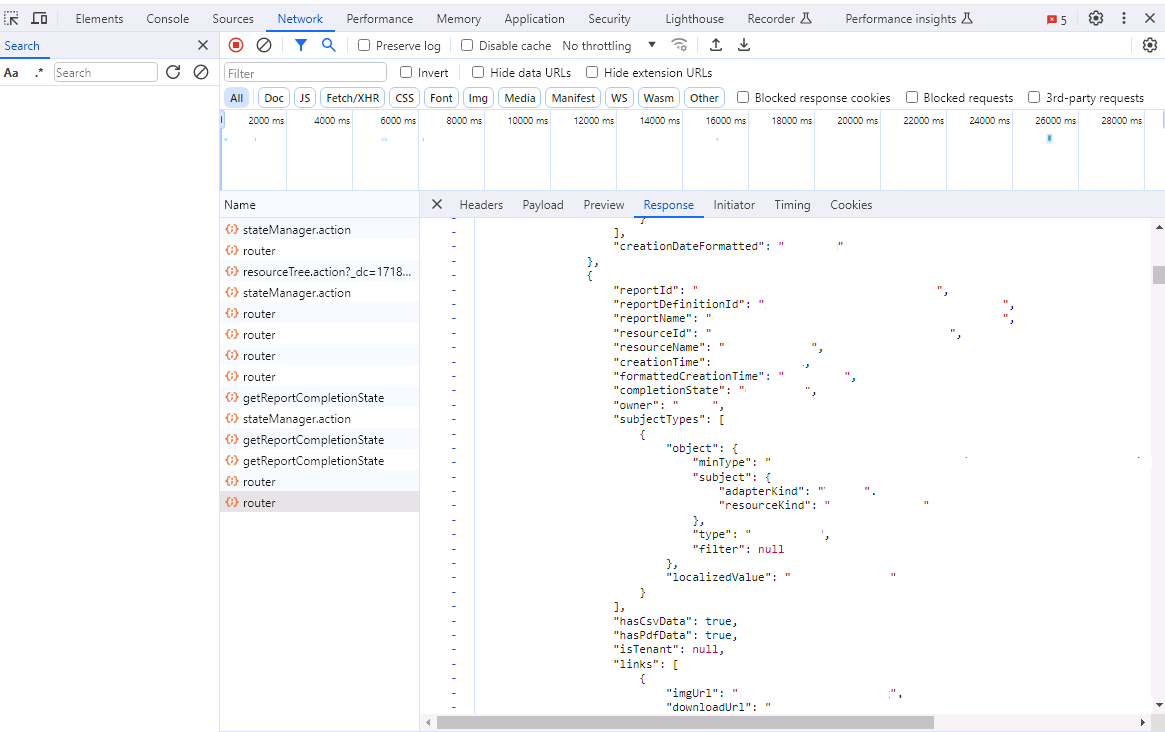Screen dimensions: 1165x732
Task: Click the 5 issues indicator
Action: (1057, 19)
